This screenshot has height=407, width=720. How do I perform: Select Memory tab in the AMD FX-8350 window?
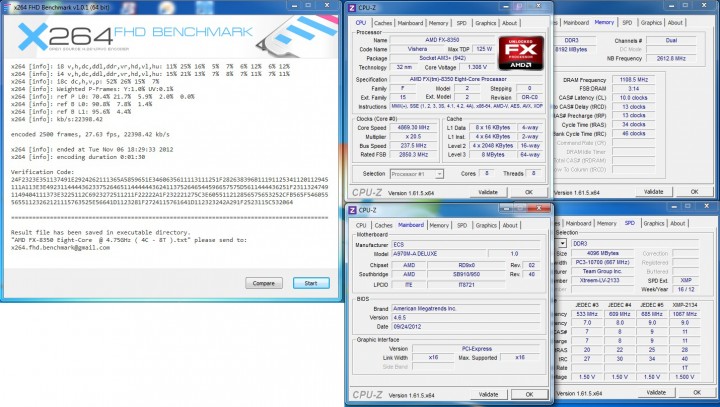[x=438, y=23]
